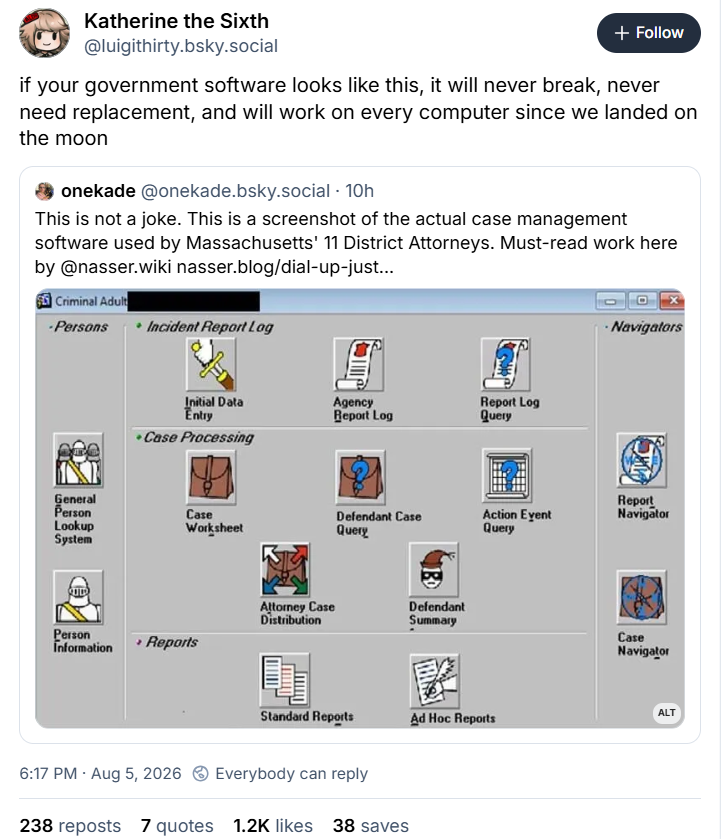
Task: View the 238 reposts list
Action: tap(70, 825)
